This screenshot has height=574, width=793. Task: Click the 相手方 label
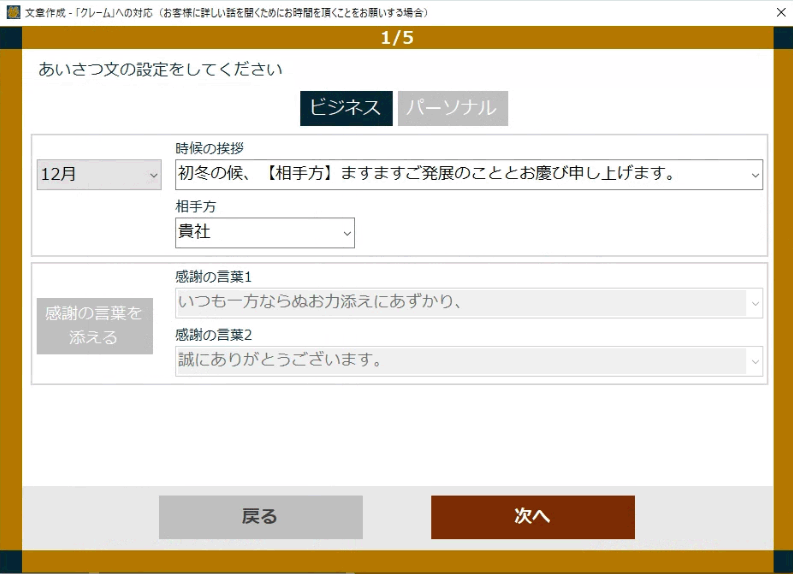(x=196, y=206)
